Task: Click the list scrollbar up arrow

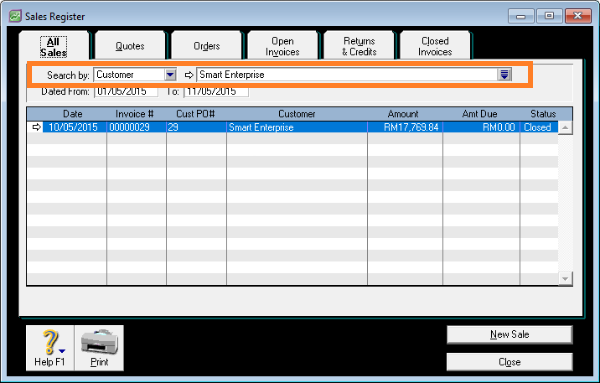Action: [x=565, y=128]
